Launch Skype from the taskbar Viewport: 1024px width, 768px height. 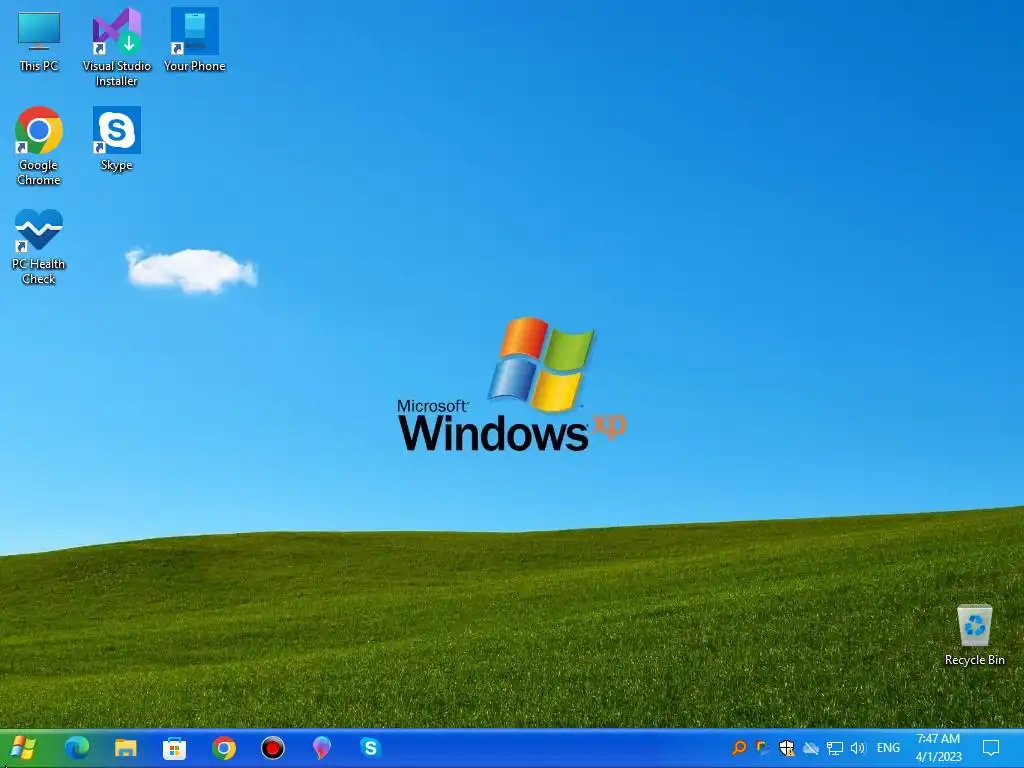click(370, 747)
